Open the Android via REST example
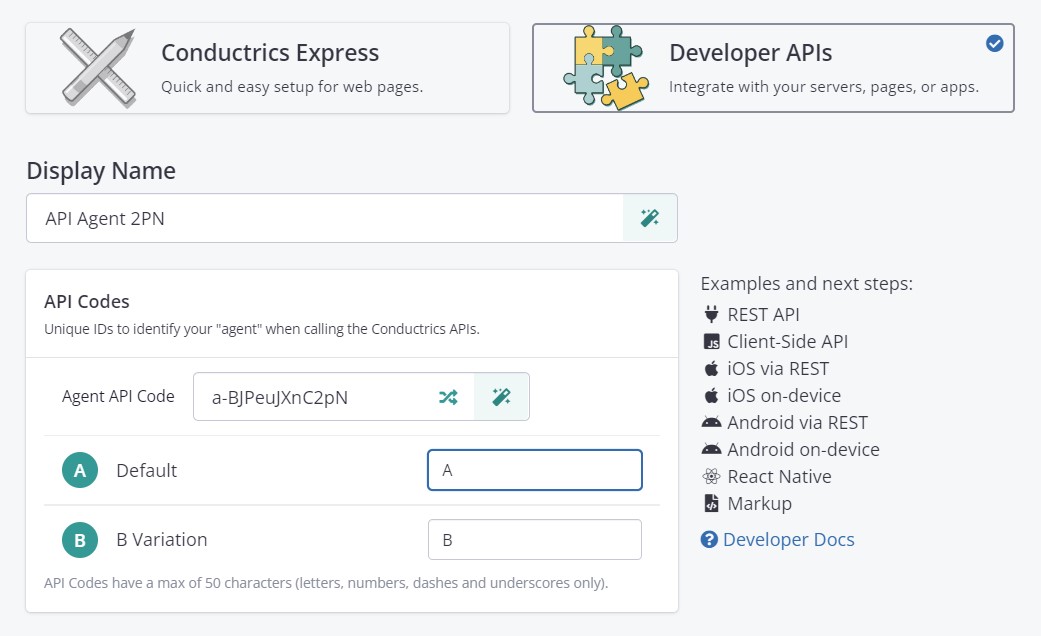The image size is (1041, 636). coord(797,422)
